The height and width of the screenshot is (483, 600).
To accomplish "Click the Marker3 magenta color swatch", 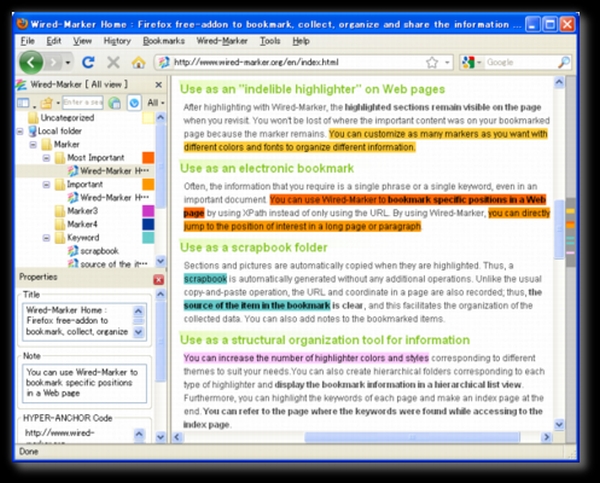I will [148, 211].
